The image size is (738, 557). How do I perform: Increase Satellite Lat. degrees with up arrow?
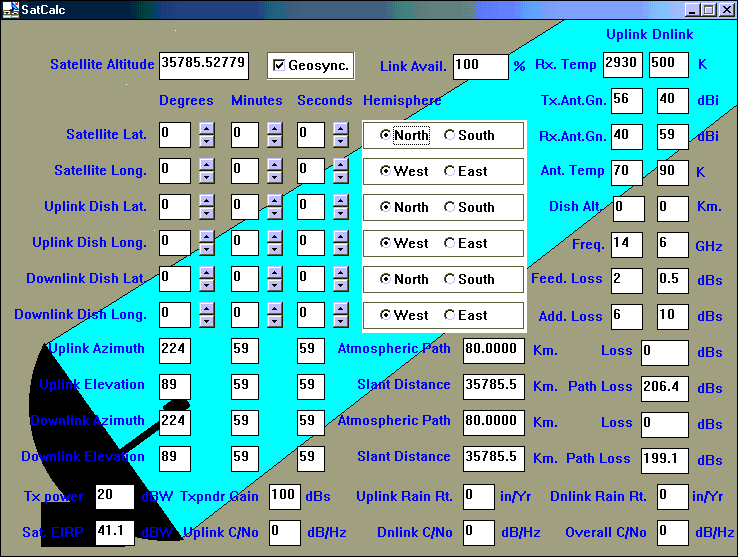click(x=207, y=129)
